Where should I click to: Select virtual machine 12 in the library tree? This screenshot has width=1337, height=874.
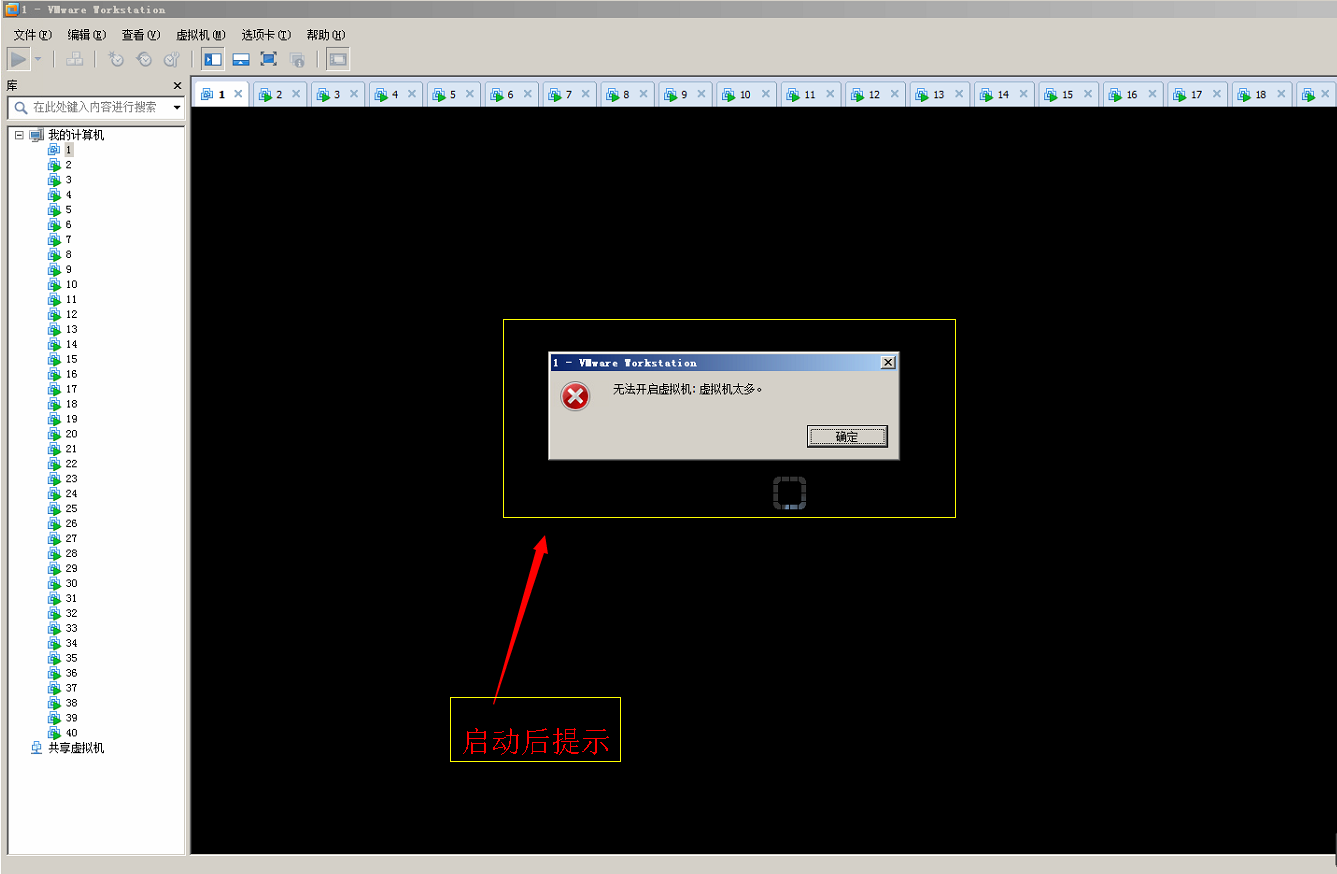coord(71,314)
